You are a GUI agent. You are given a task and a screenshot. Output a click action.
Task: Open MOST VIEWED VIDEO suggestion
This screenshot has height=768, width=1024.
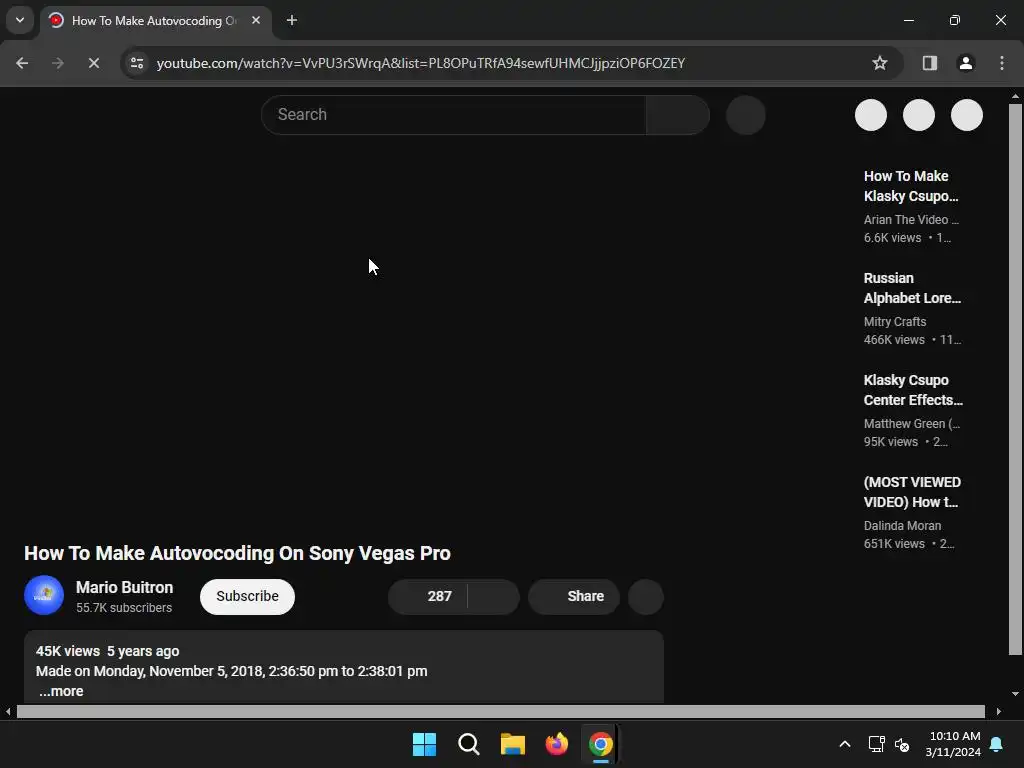click(912, 492)
